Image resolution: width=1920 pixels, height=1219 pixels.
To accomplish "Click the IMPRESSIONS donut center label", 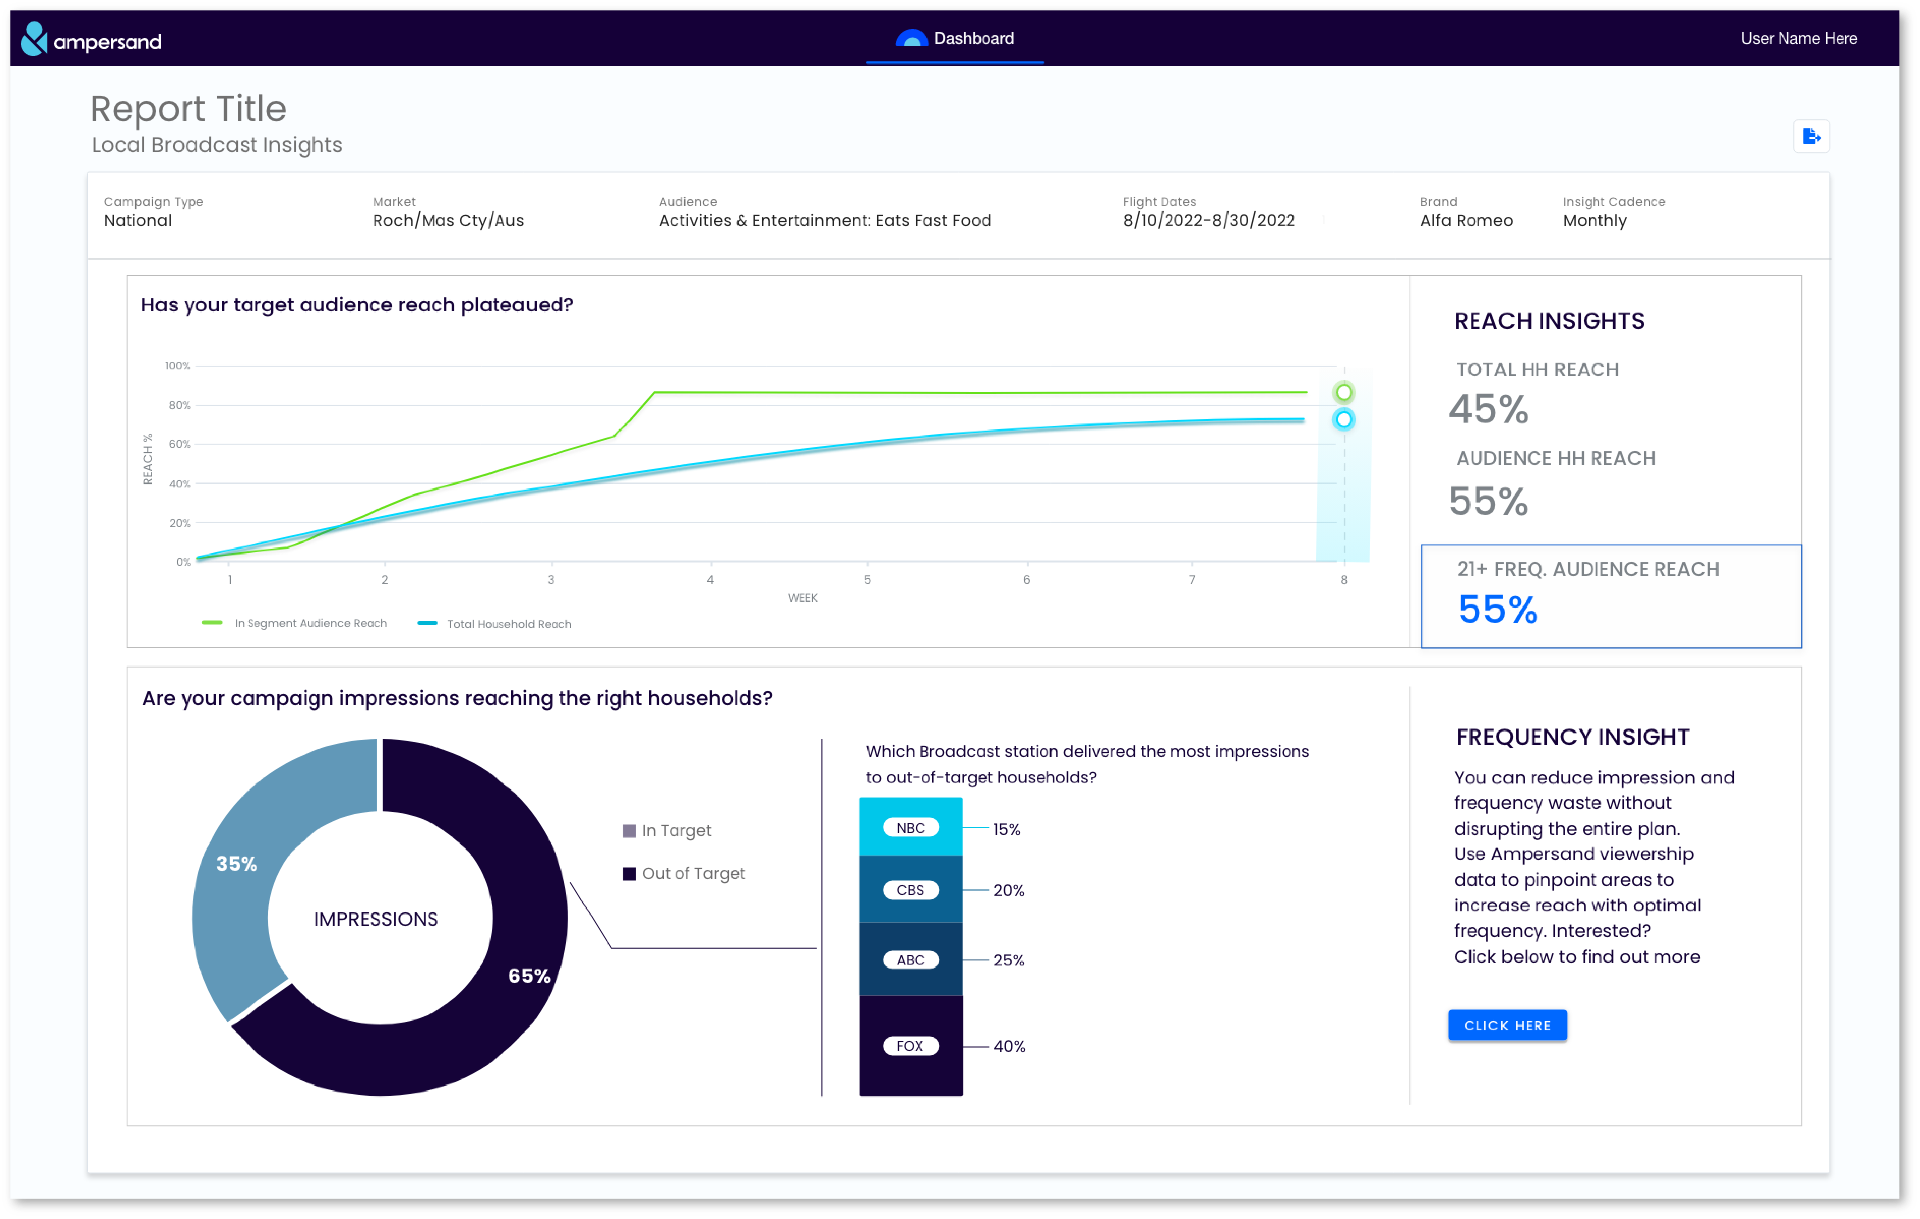I will pos(376,920).
